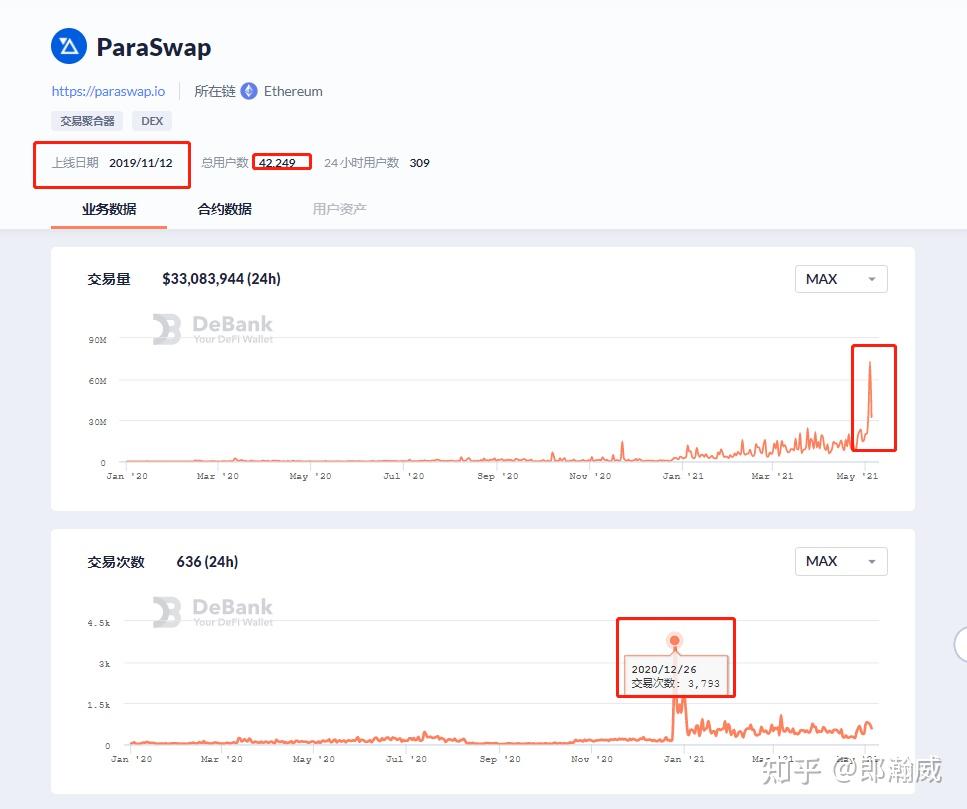Screen dimensions: 967x809
Task: Click the May '21 volume spike peak
Action: click(870, 363)
